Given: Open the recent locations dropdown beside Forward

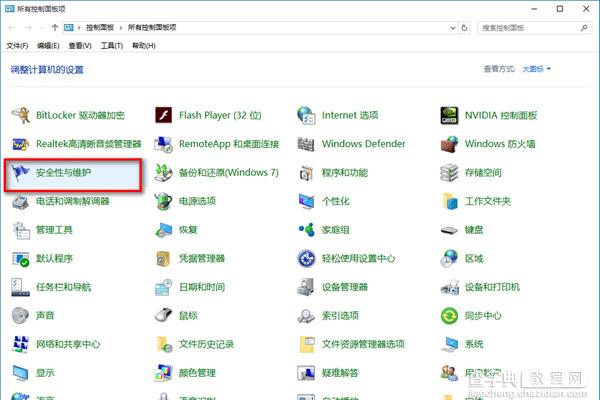Looking at the screenshot, I should click(x=41, y=28).
